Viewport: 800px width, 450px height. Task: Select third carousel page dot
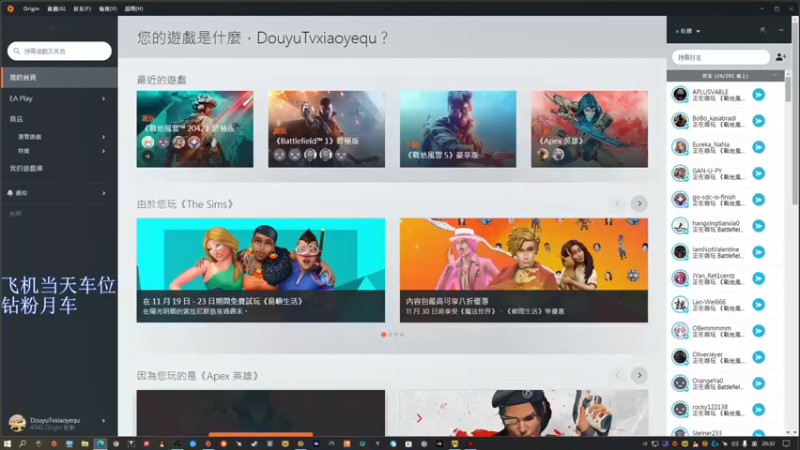(396, 335)
